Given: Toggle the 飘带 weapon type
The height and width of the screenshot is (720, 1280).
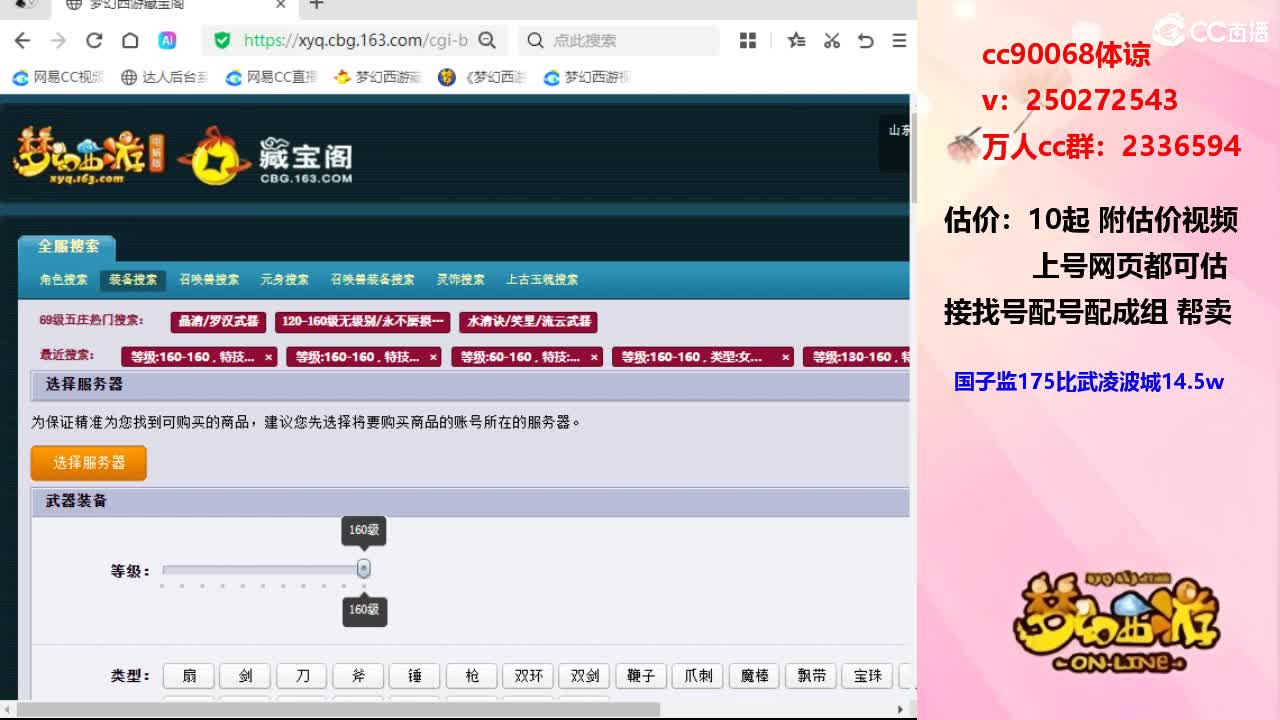Looking at the screenshot, I should 811,676.
